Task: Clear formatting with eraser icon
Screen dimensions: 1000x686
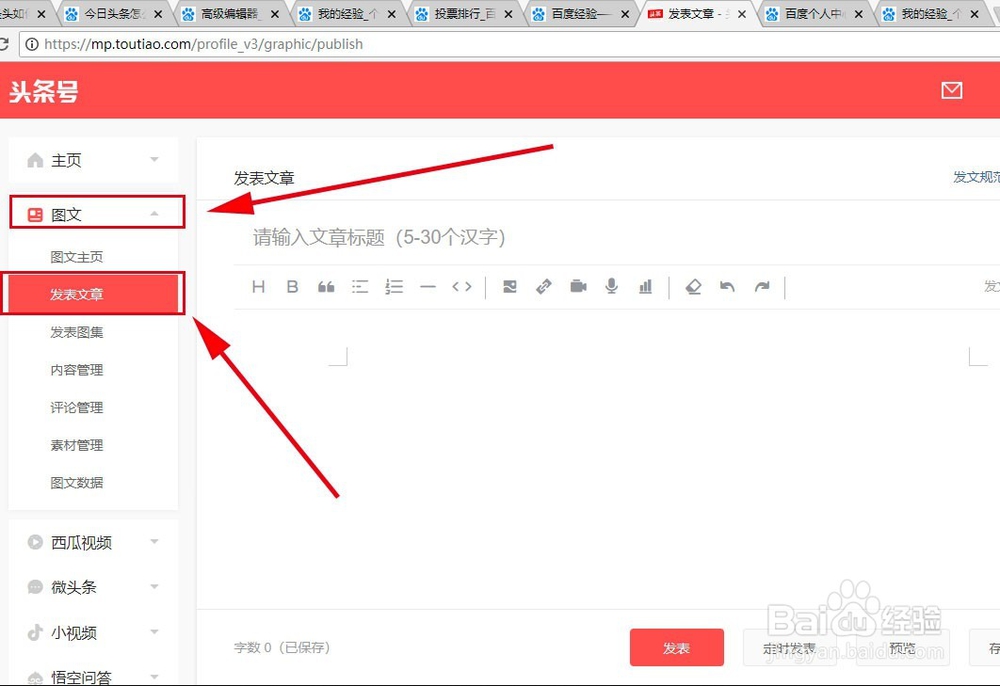Action: (x=693, y=287)
